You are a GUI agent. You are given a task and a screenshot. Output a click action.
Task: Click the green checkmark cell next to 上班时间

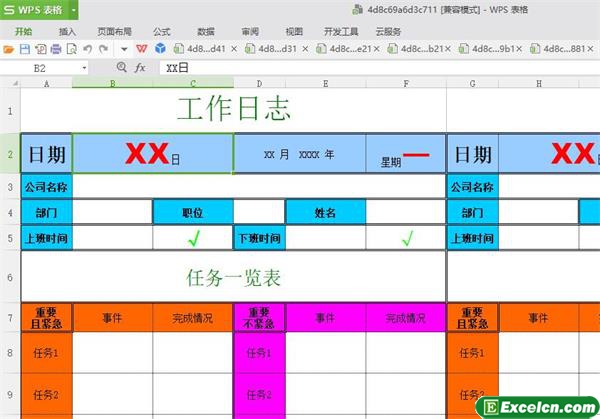193,238
